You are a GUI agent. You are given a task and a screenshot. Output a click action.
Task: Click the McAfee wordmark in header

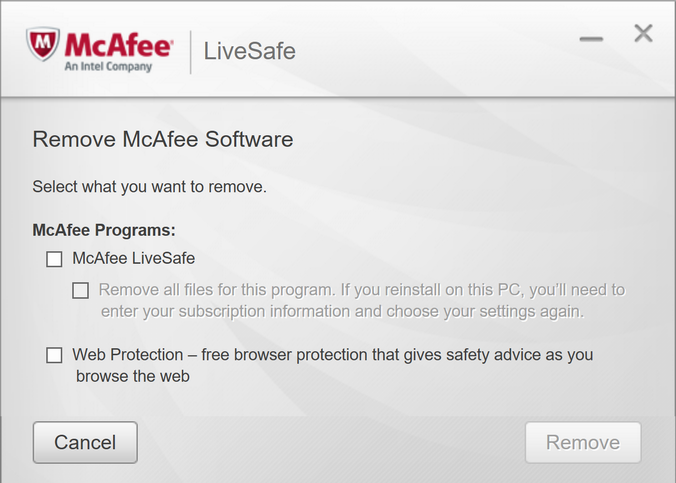point(119,44)
